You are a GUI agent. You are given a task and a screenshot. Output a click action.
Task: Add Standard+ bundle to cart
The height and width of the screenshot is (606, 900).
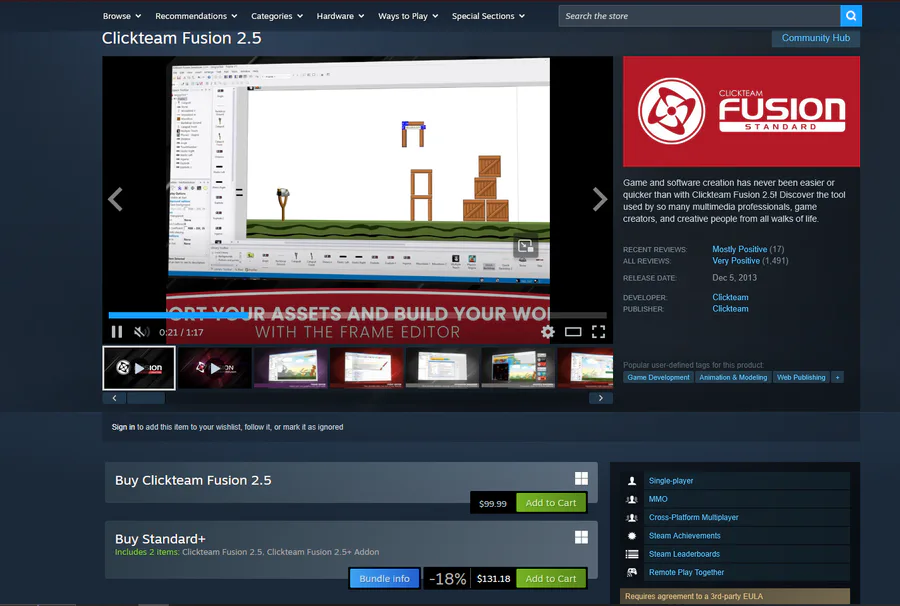click(551, 578)
